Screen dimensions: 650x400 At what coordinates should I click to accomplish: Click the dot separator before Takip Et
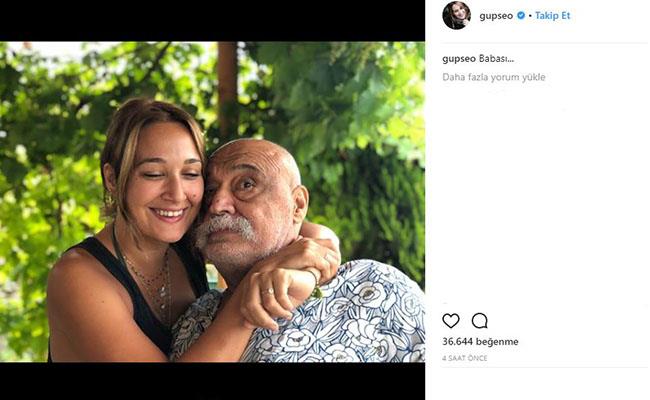529,16
